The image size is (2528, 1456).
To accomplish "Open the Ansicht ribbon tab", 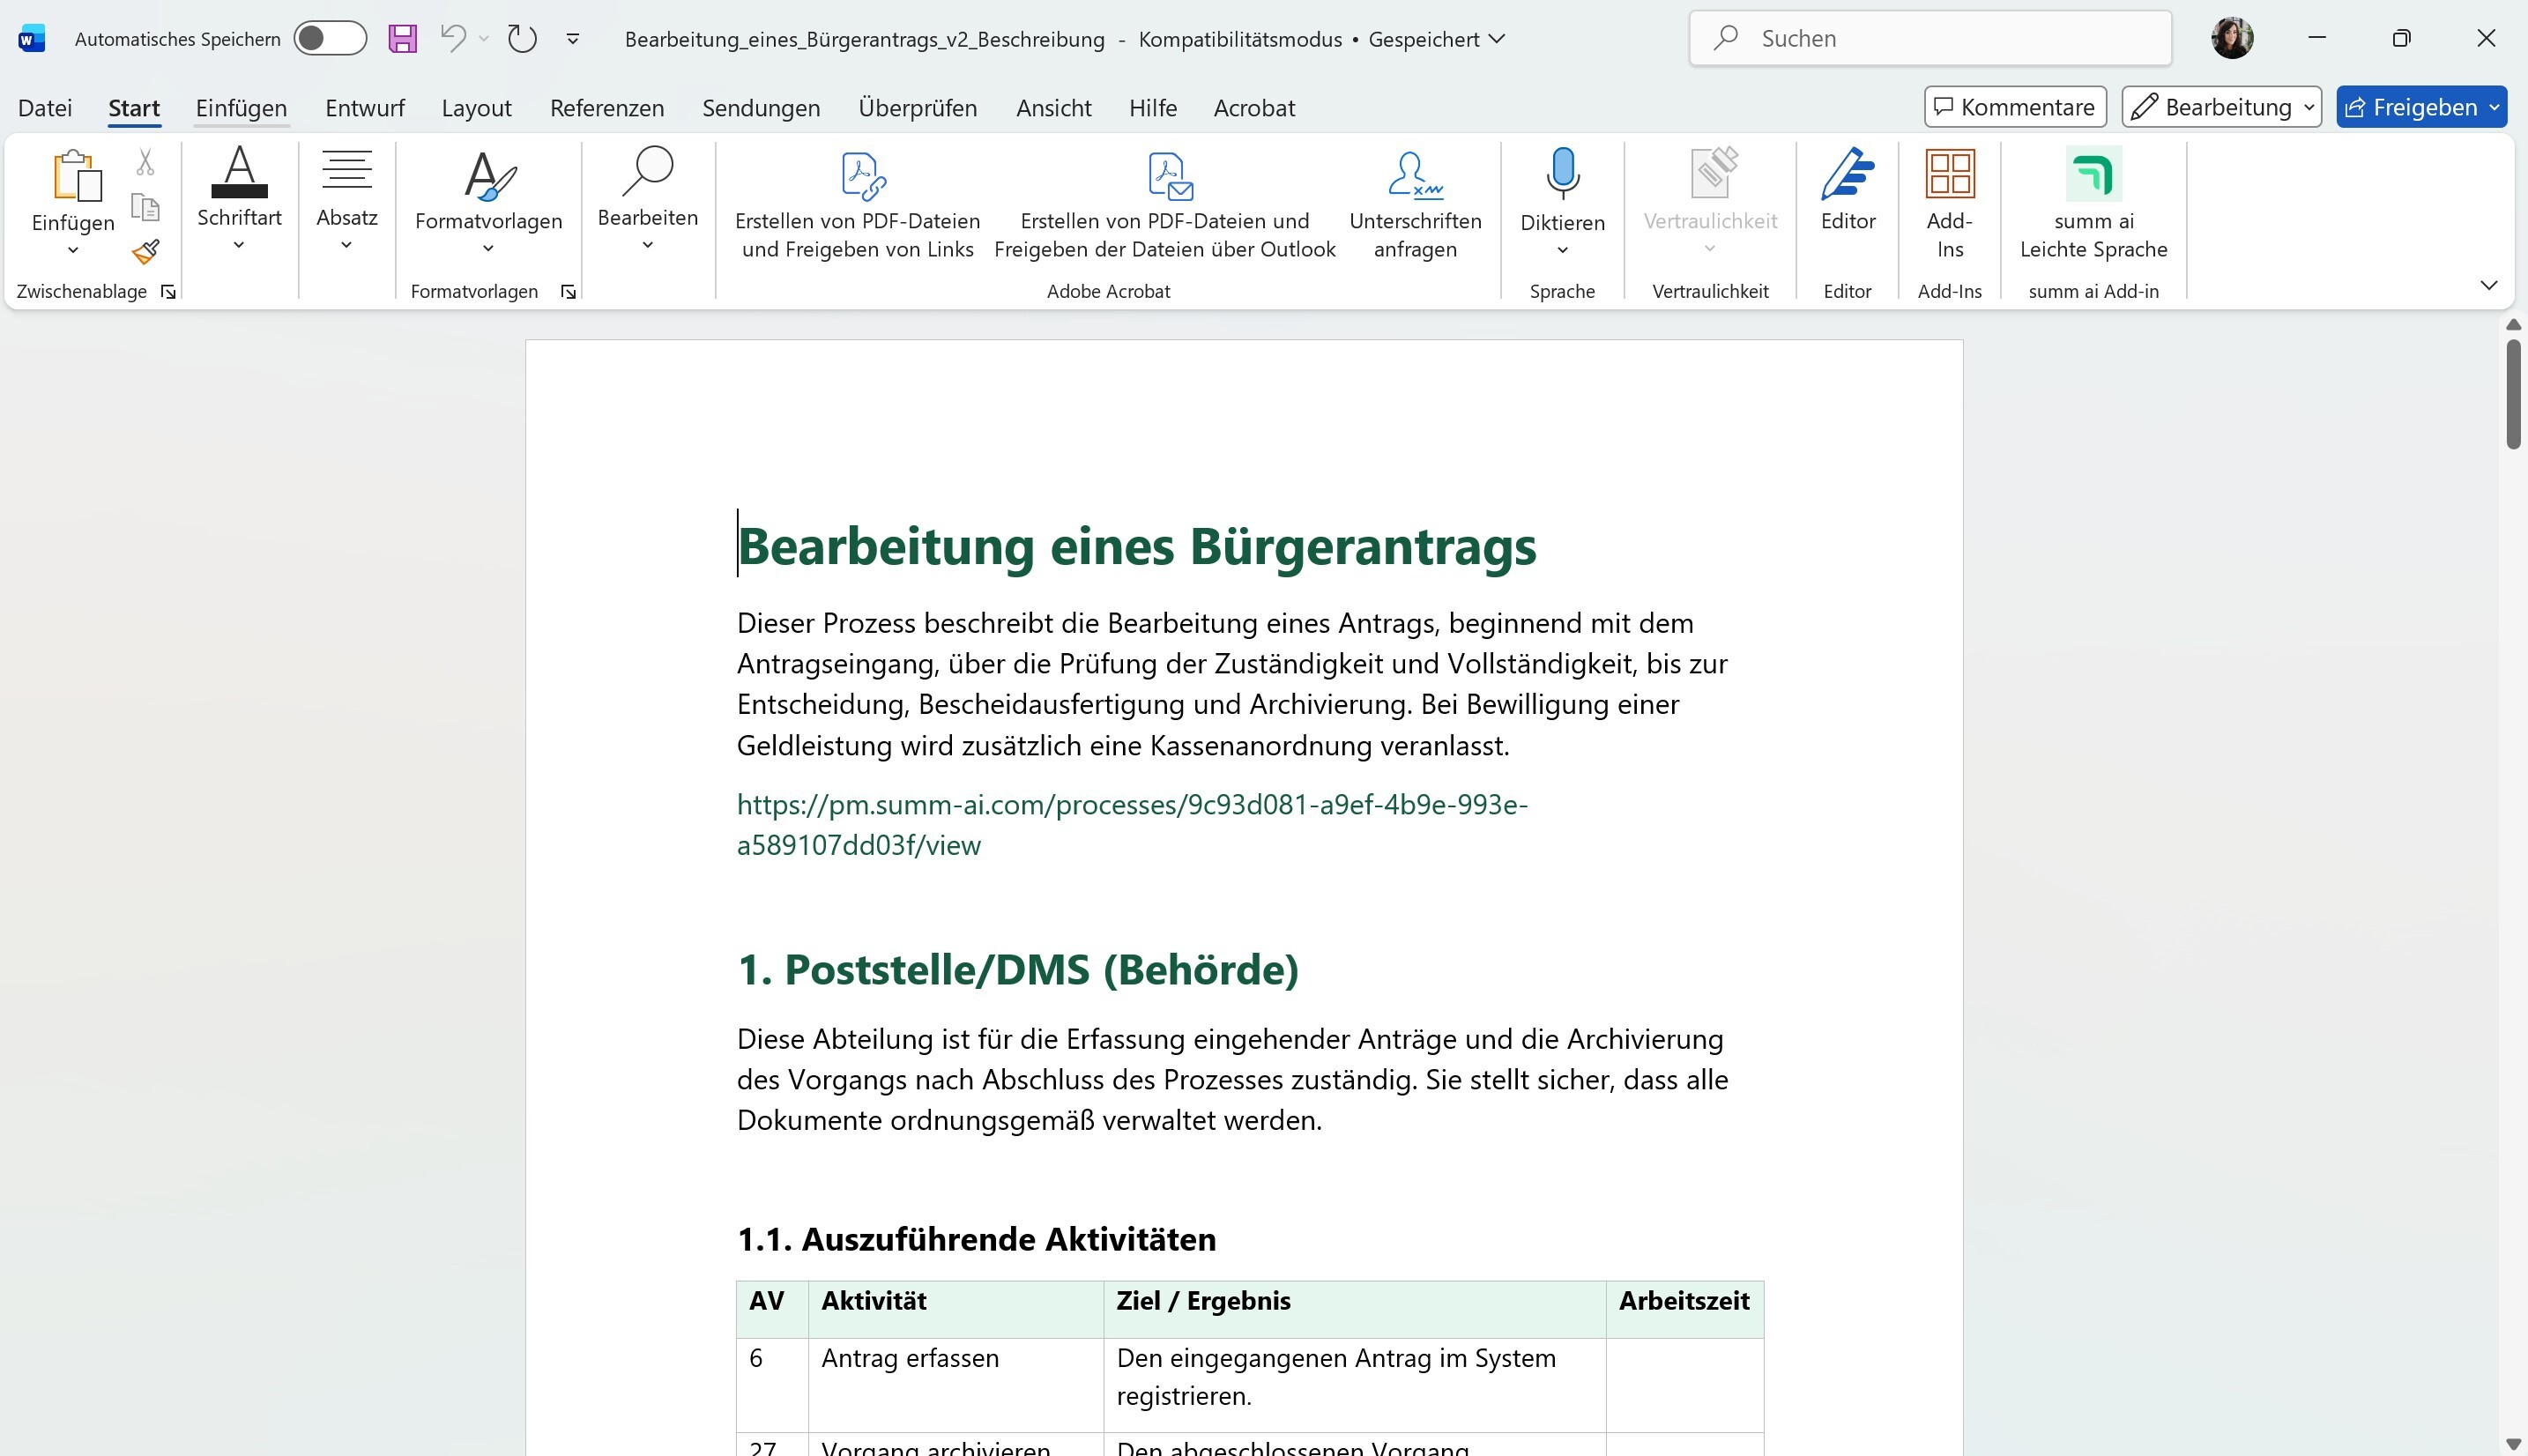I will click(1054, 107).
